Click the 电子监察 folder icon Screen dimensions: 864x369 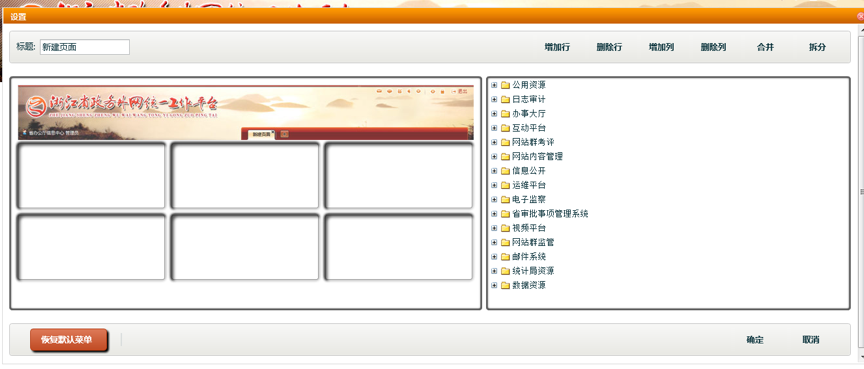(505, 200)
